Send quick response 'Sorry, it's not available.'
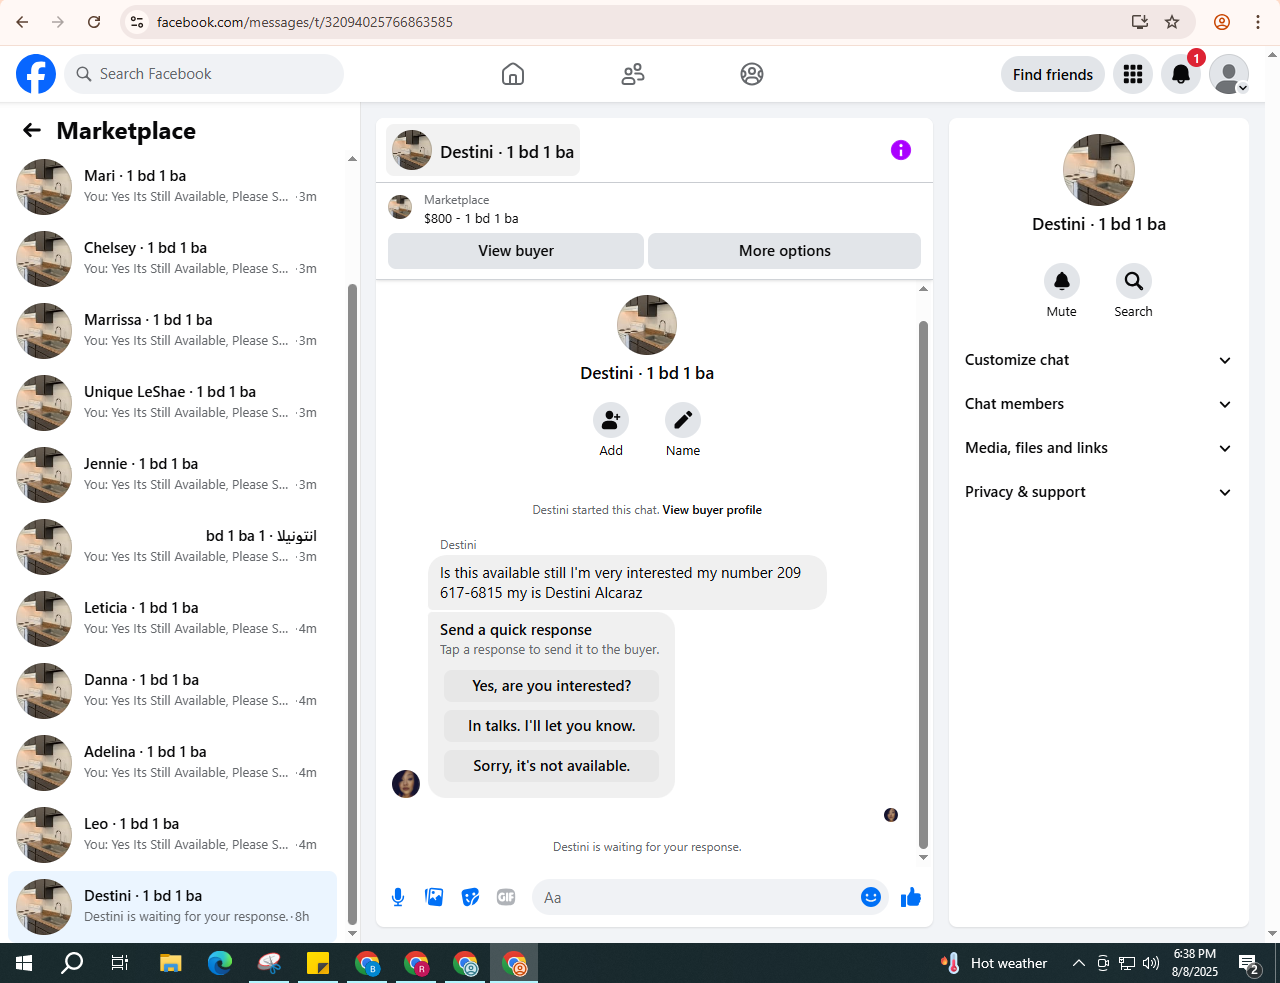Image resolution: width=1280 pixels, height=983 pixels. click(x=552, y=766)
